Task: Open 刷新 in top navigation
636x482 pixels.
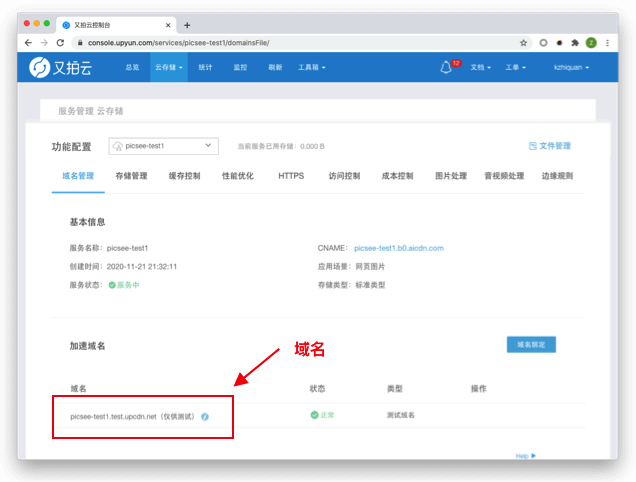Action: coord(275,67)
